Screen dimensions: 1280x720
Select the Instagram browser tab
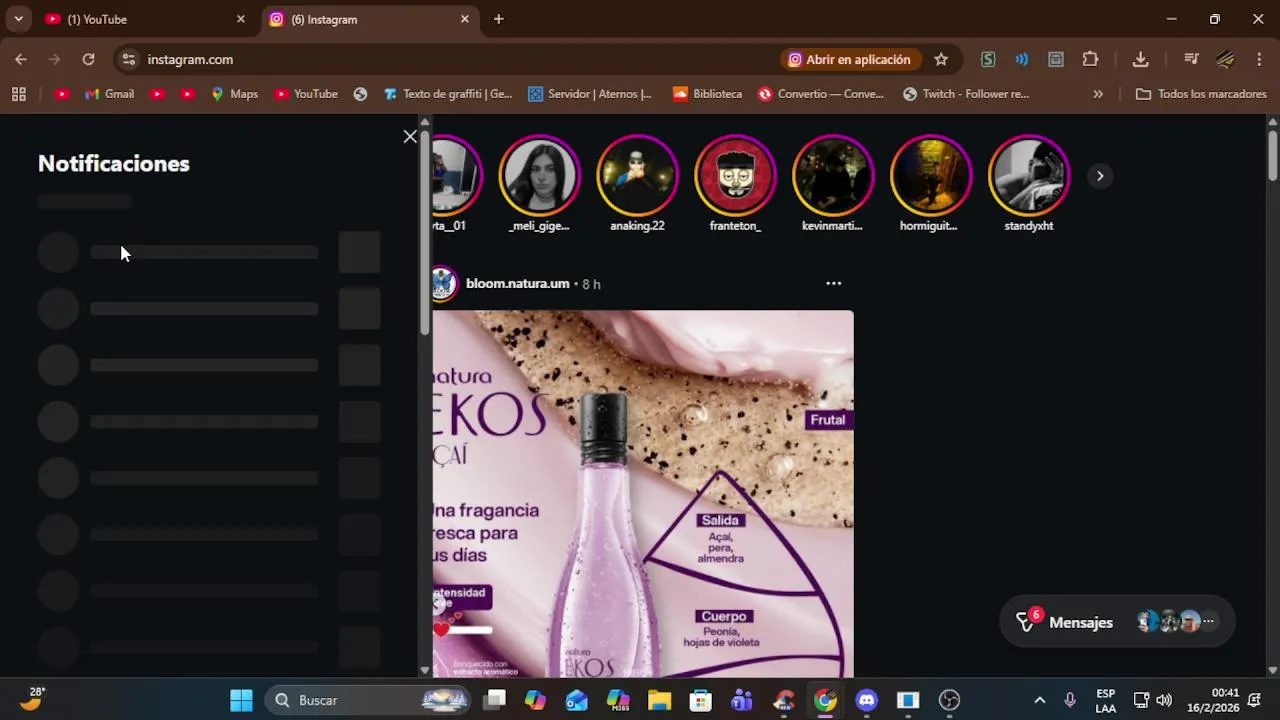tap(368, 19)
